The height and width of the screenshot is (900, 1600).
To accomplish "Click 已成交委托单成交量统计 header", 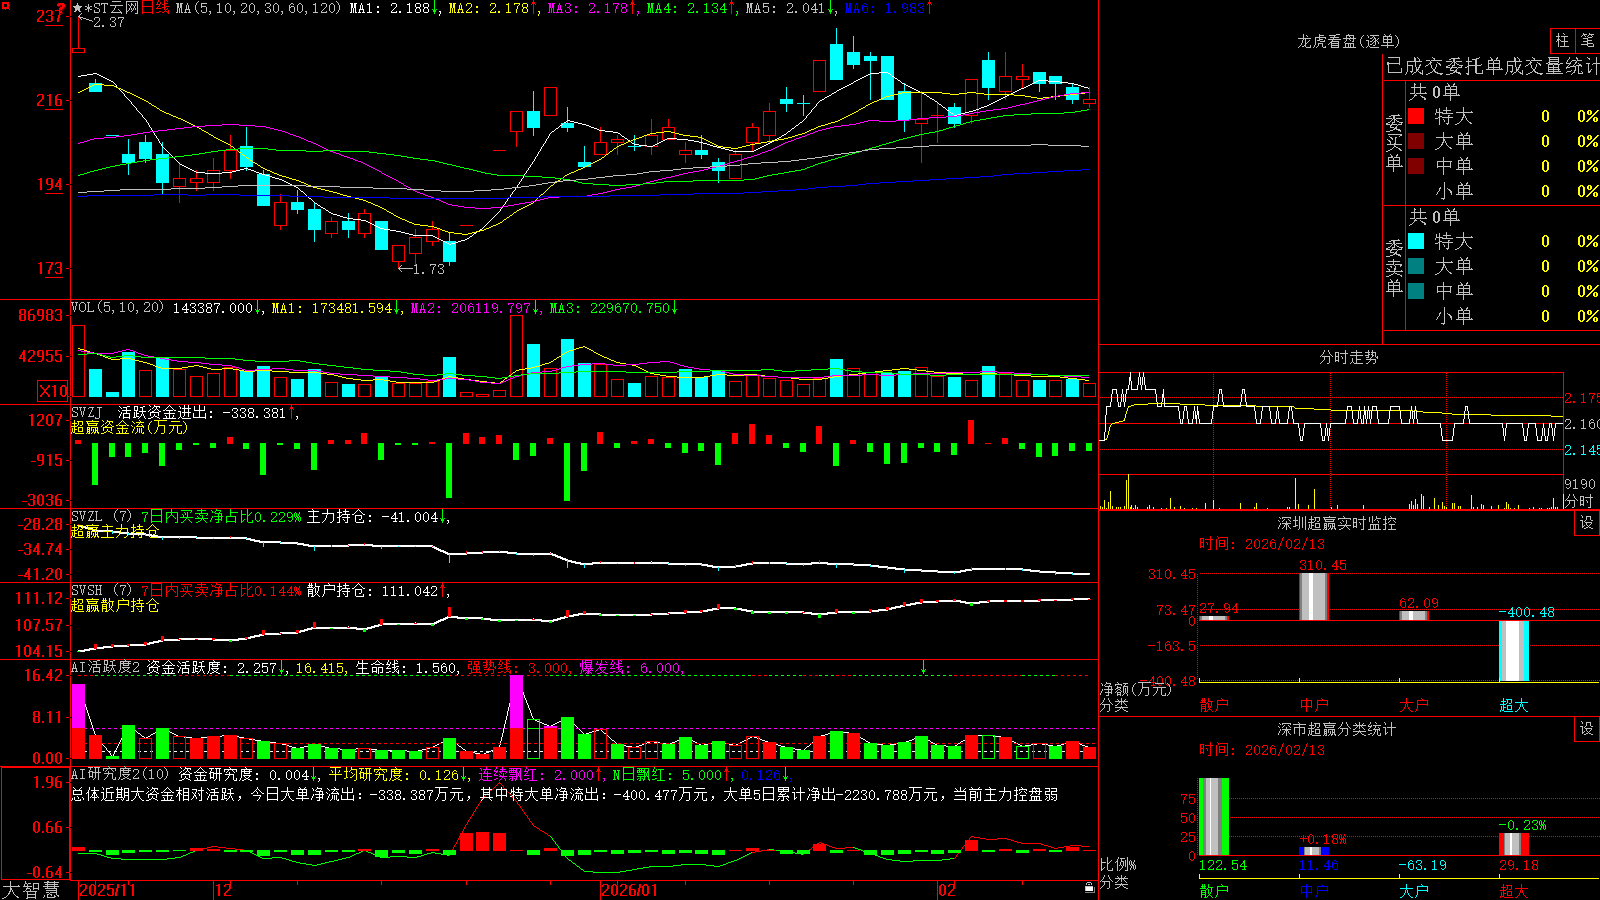I will (x=1492, y=66).
